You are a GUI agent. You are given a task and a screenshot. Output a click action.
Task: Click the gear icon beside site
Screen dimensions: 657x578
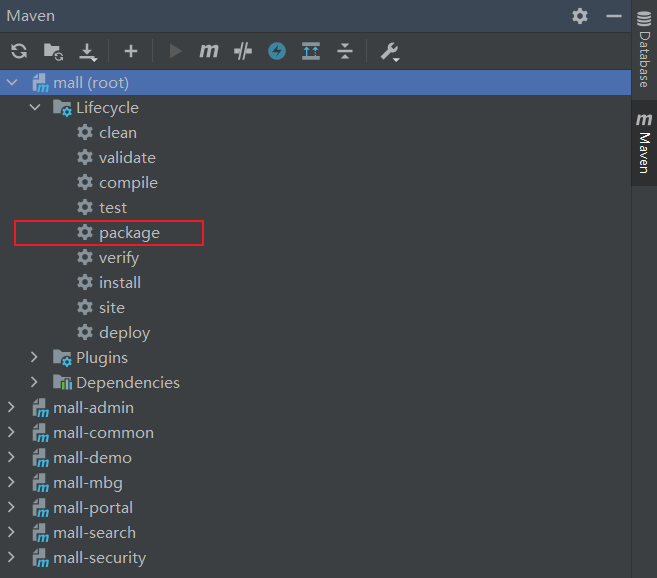click(x=85, y=307)
